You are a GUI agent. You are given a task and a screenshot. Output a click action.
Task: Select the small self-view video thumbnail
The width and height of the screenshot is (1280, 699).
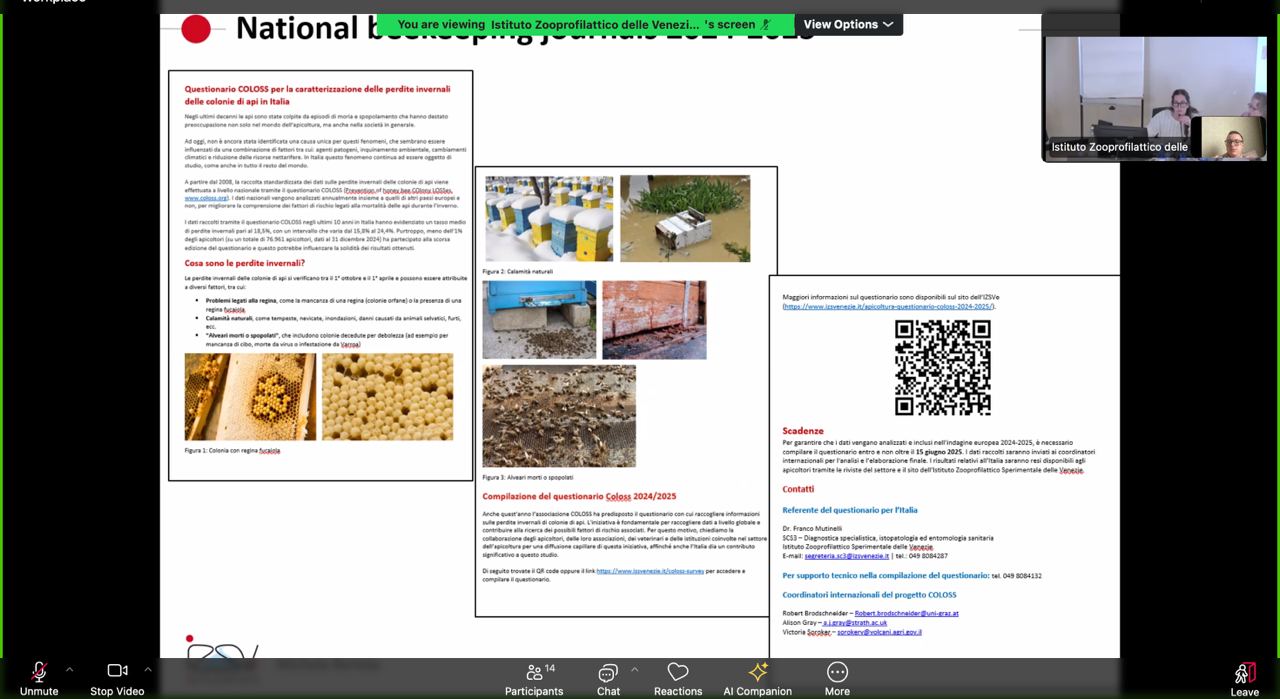point(1233,138)
